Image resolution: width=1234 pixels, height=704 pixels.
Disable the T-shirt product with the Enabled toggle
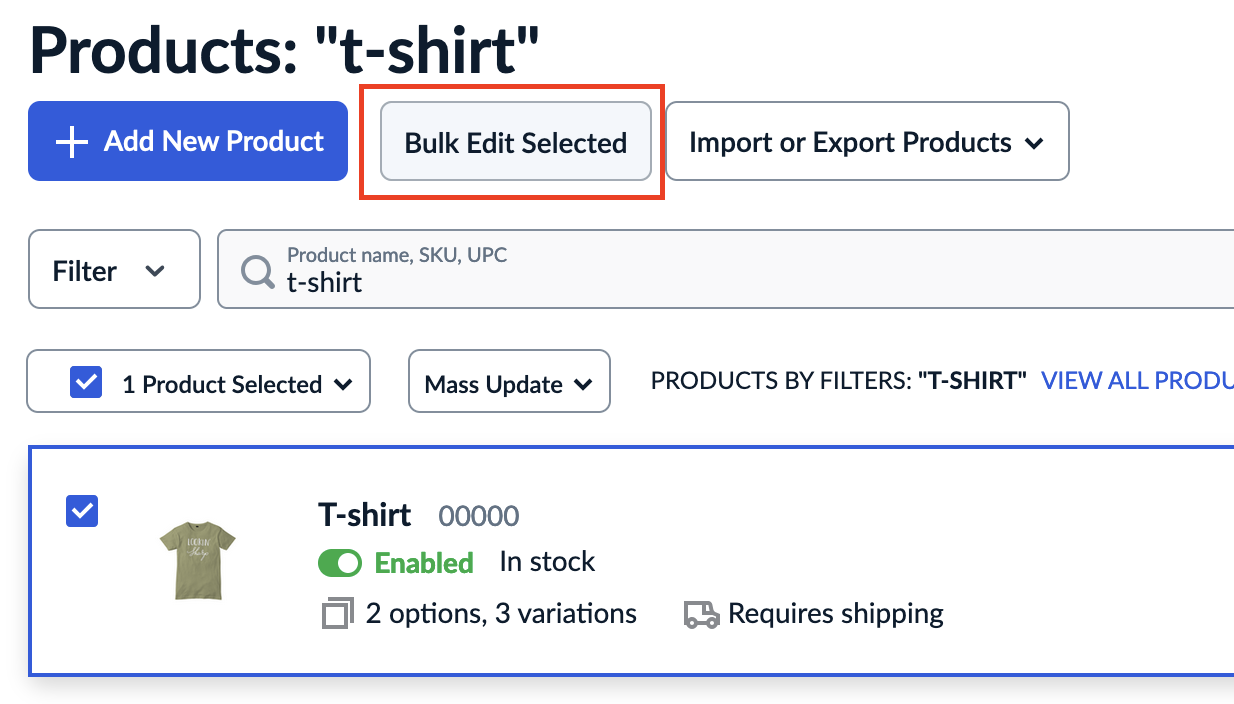point(340,562)
